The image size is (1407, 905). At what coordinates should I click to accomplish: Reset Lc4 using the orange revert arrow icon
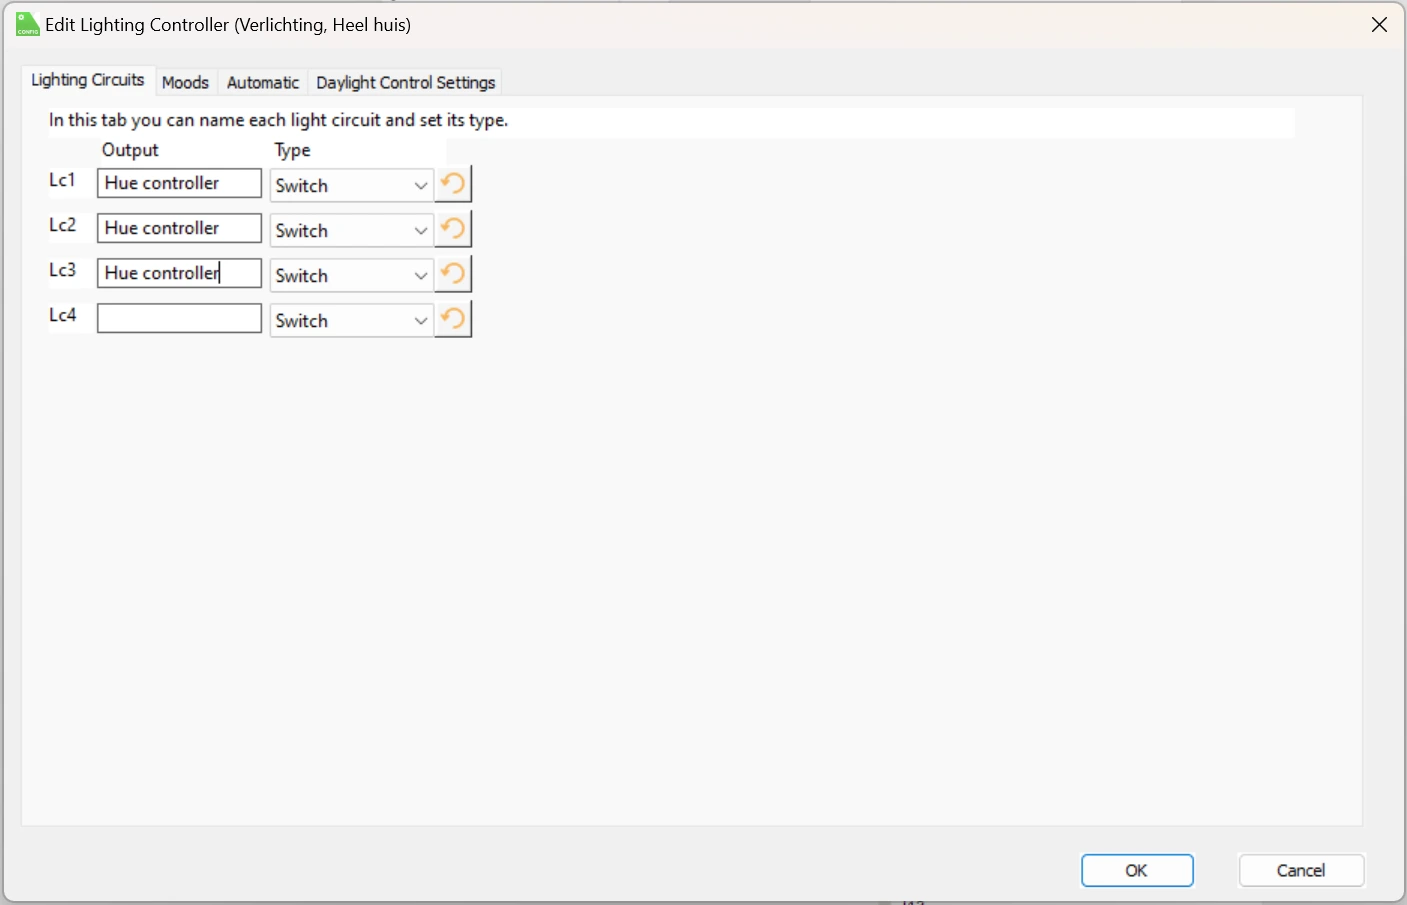(x=452, y=318)
